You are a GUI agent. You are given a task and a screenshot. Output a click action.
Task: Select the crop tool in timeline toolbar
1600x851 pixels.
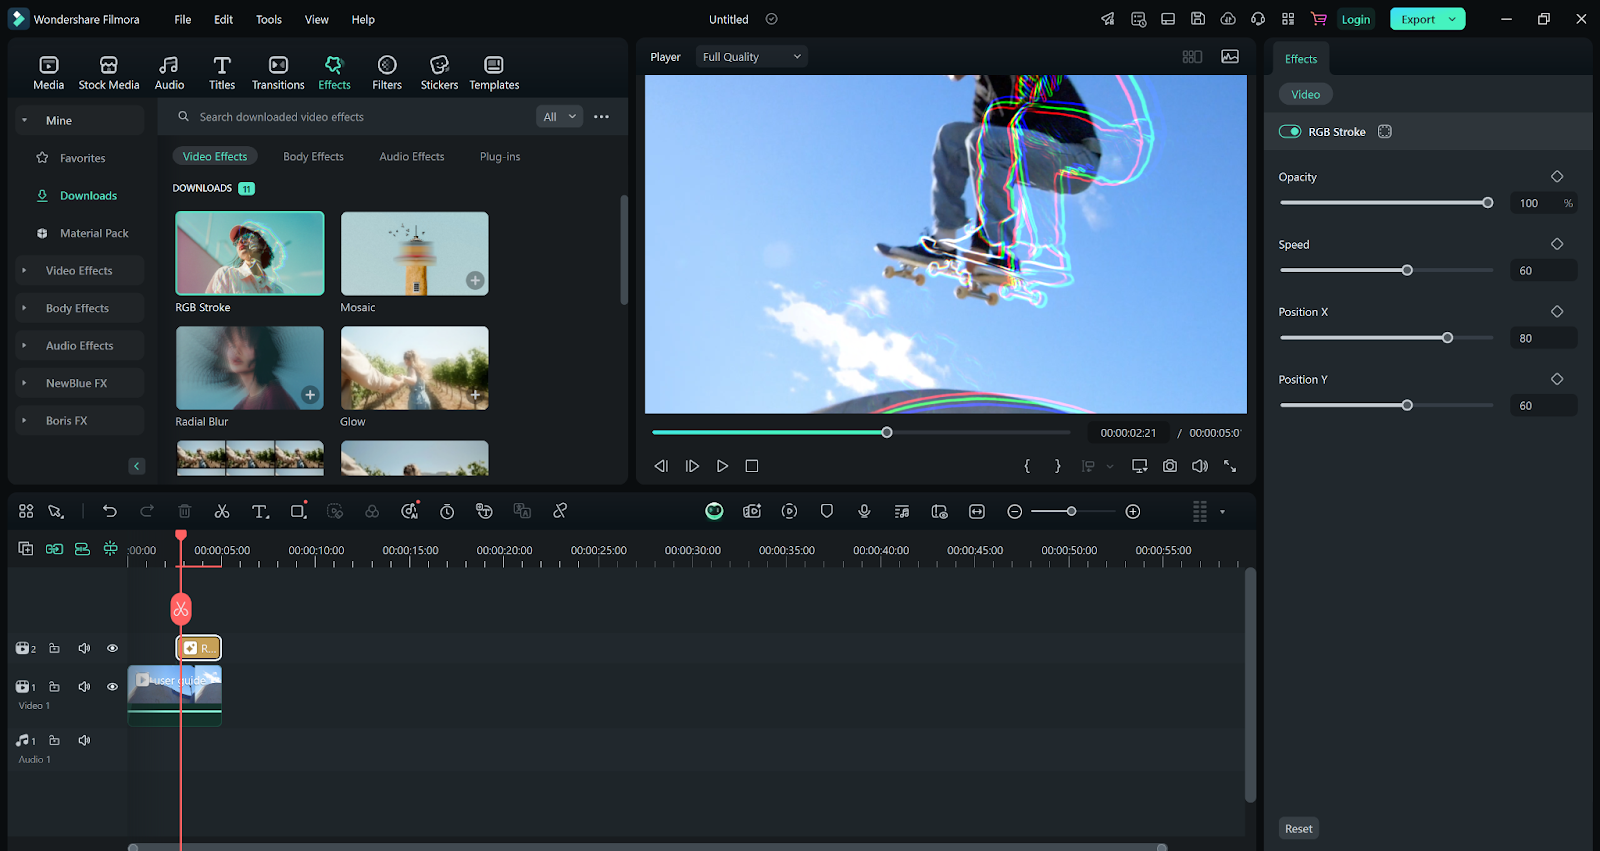(298, 511)
